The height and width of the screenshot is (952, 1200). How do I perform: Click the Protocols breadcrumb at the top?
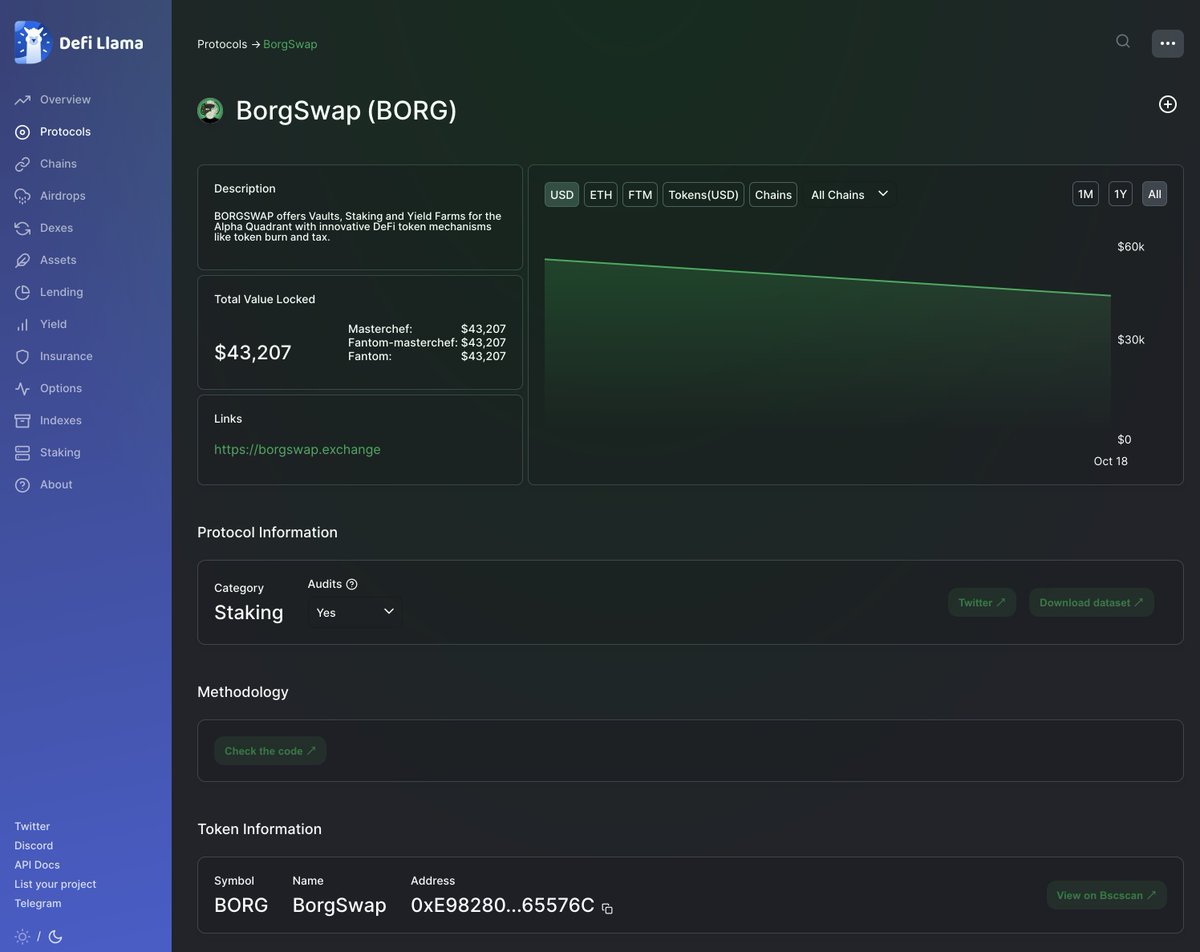tap(222, 44)
